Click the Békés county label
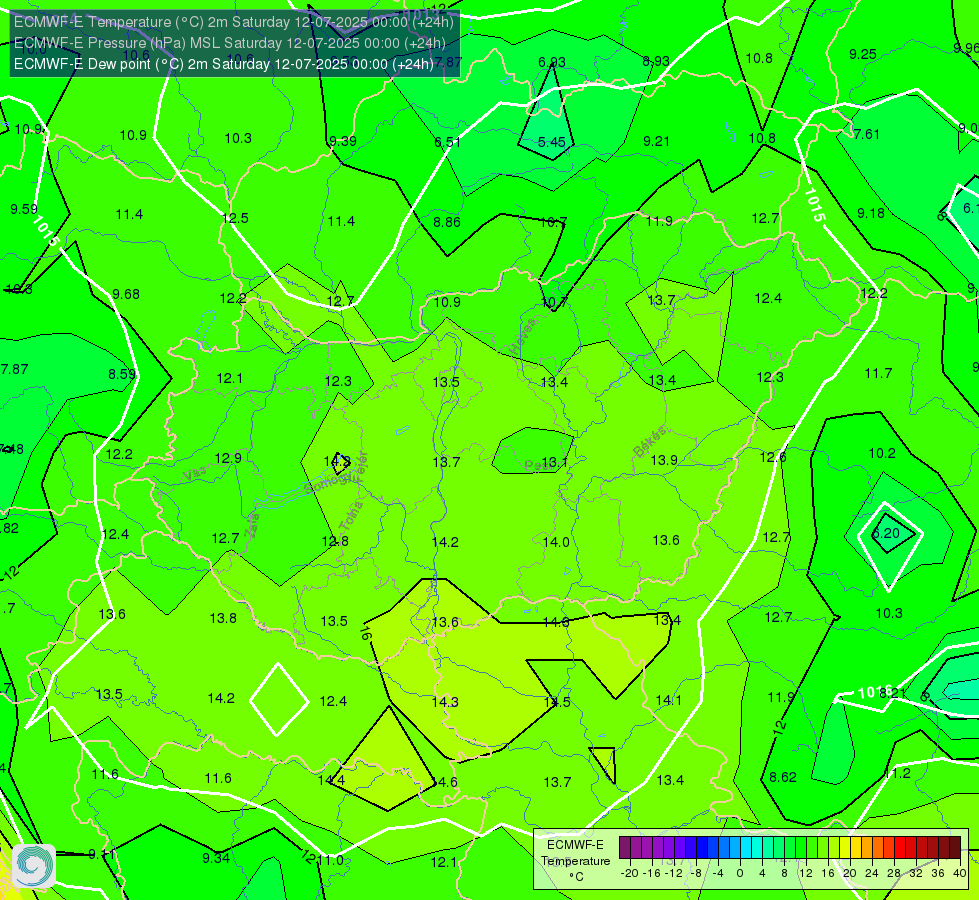The width and height of the screenshot is (979, 900). 650,442
